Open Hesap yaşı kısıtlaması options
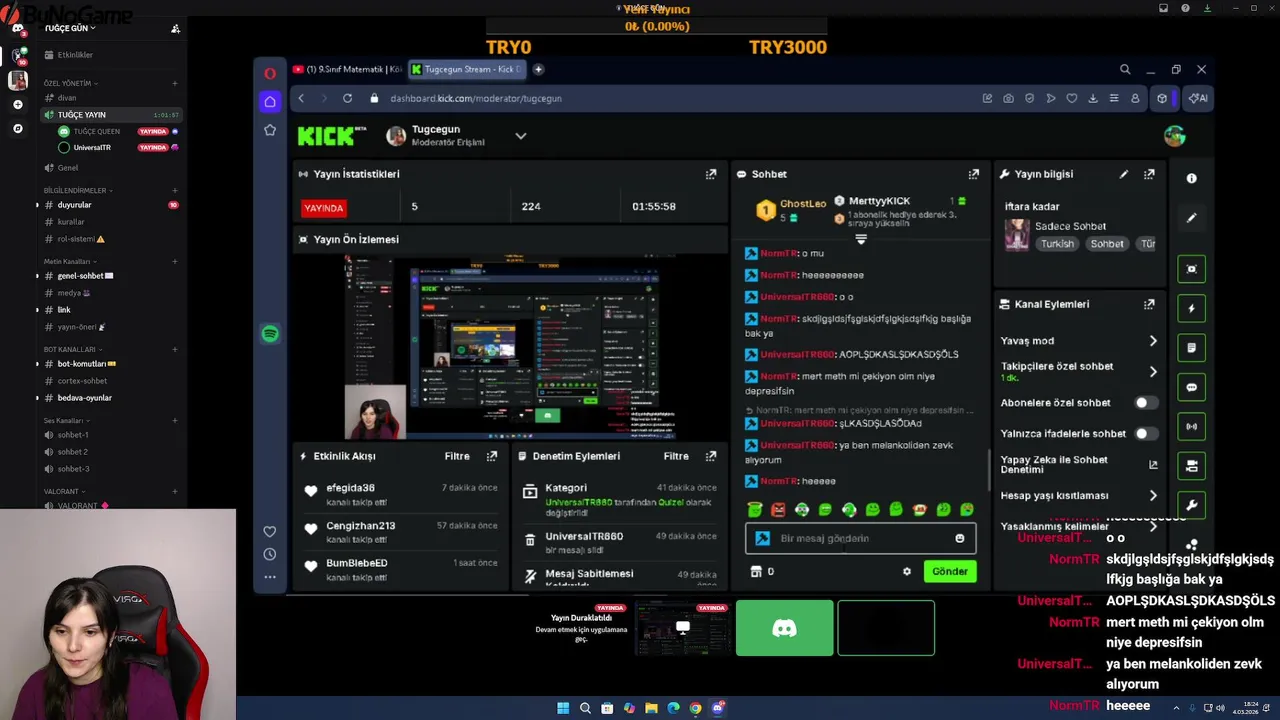The height and width of the screenshot is (720, 1280). click(1079, 495)
